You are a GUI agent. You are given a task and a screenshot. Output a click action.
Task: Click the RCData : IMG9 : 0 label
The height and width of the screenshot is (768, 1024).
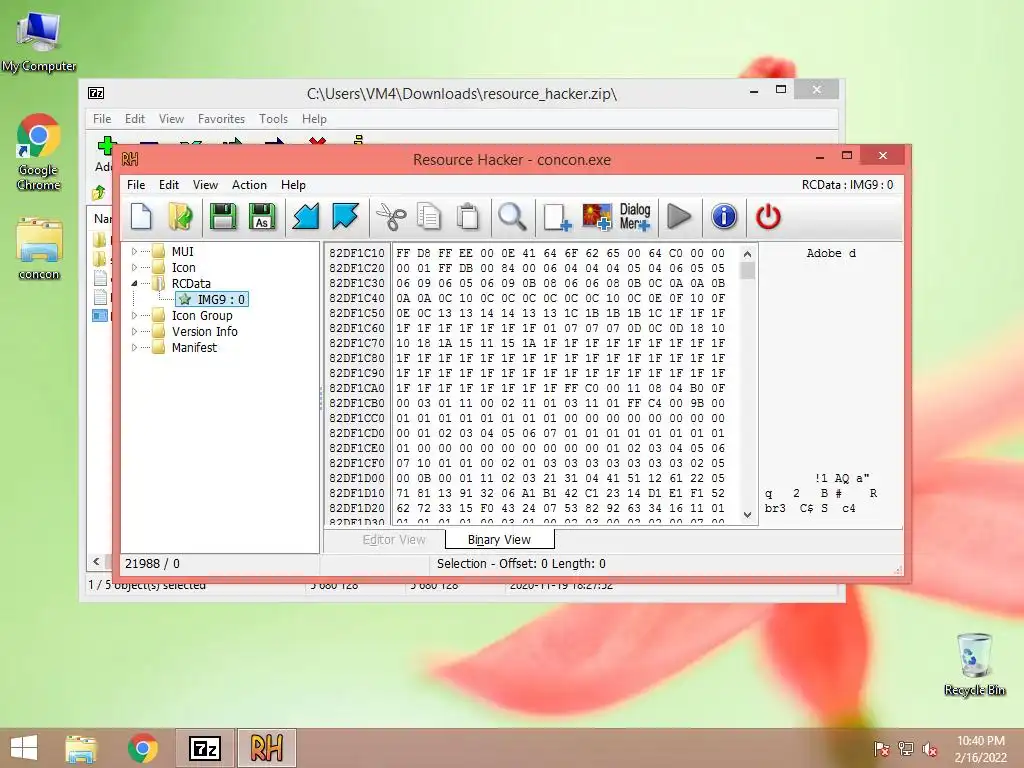coord(847,185)
